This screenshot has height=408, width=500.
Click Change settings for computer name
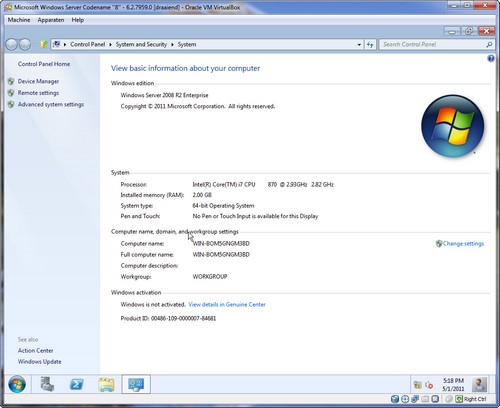coord(463,244)
